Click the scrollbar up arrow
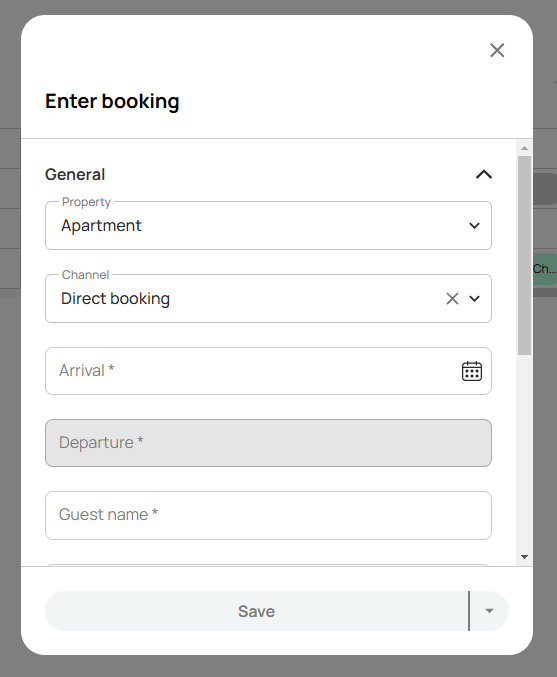The image size is (557, 677). coord(524,148)
